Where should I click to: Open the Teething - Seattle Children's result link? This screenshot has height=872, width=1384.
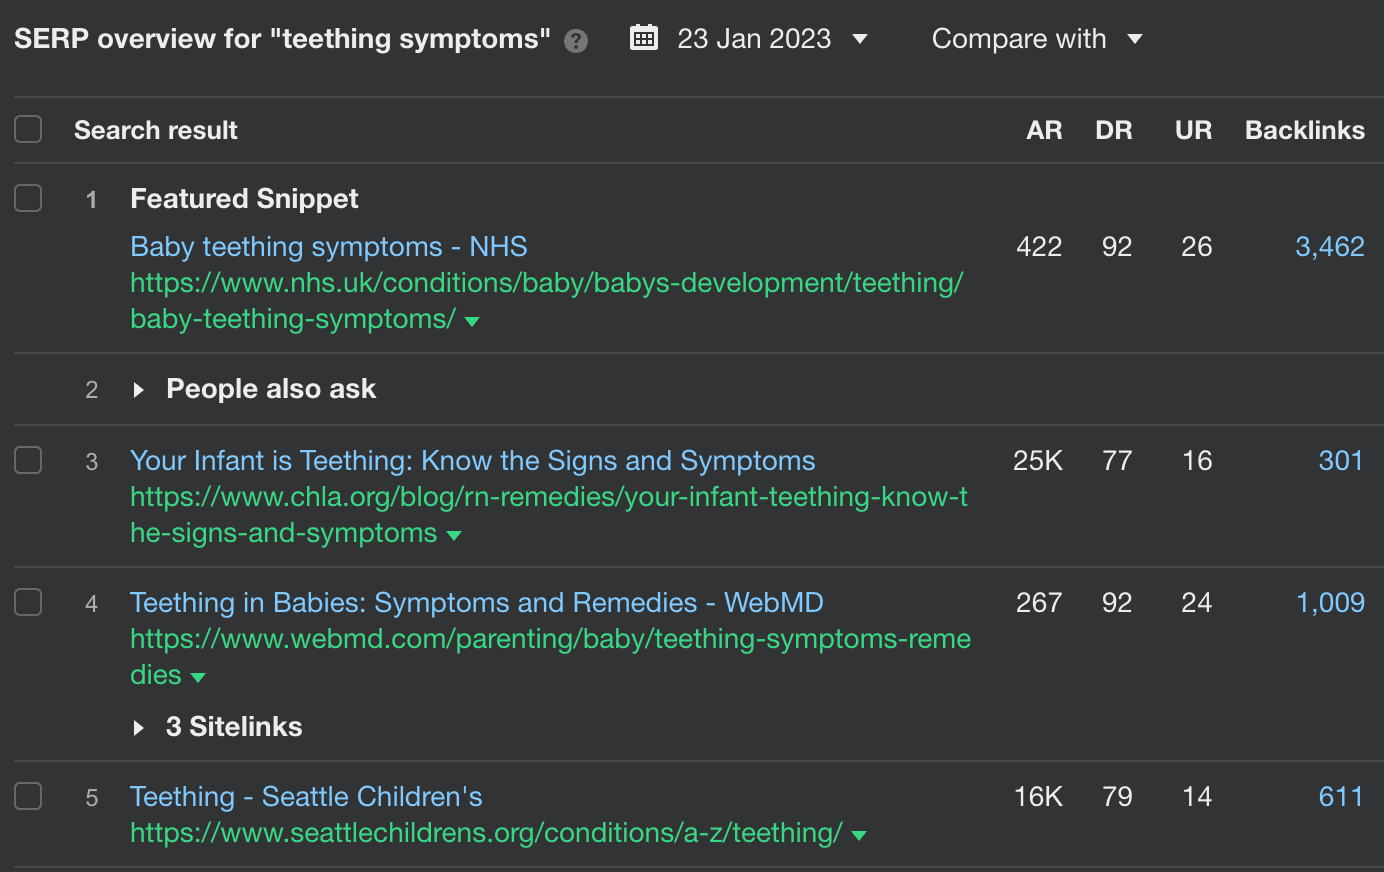pos(306,797)
